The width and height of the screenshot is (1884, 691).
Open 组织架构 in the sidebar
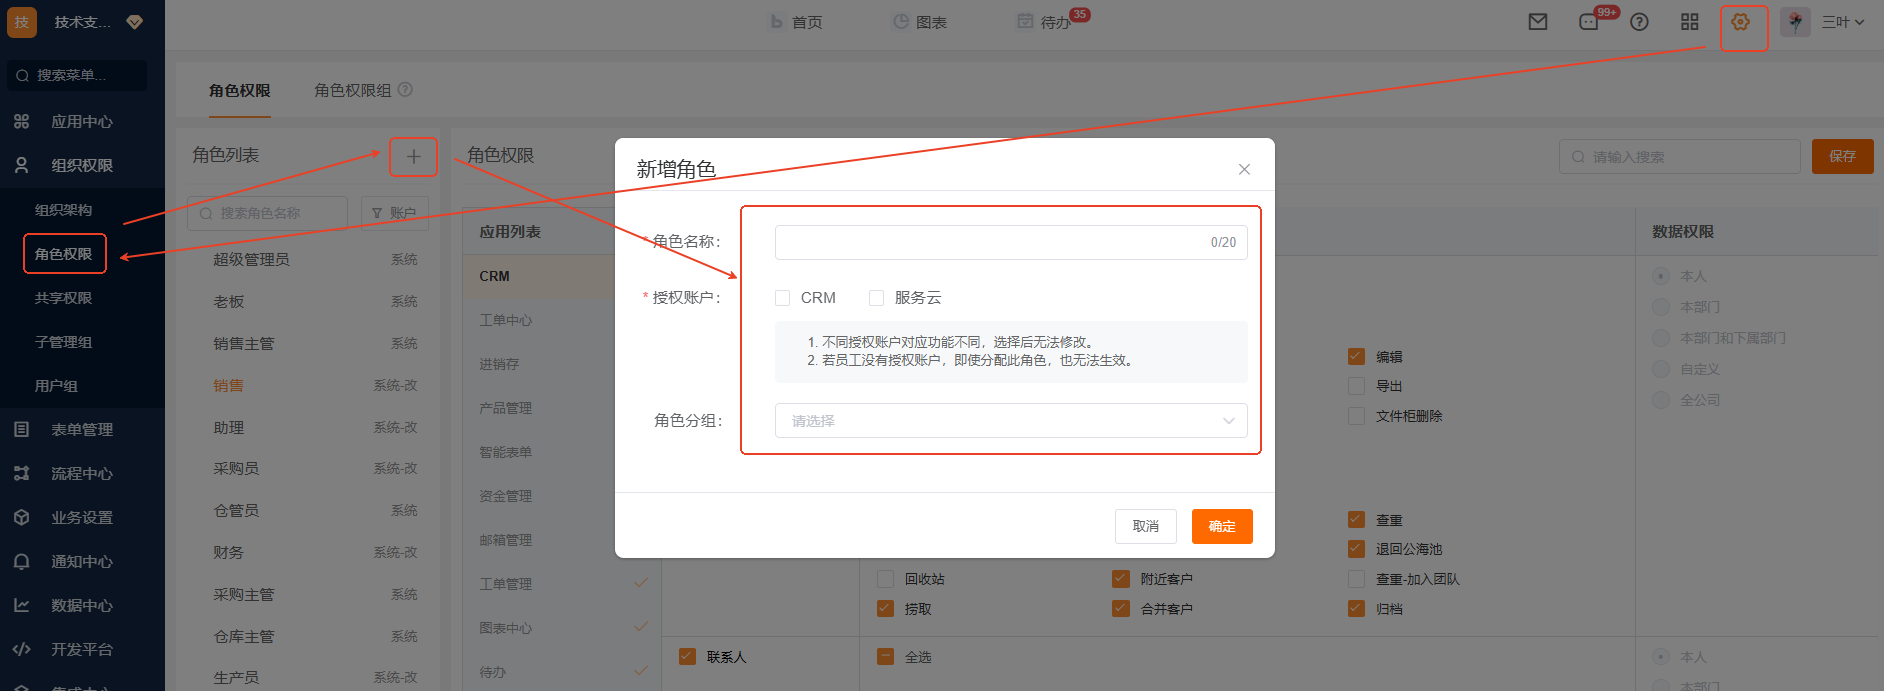click(x=63, y=210)
